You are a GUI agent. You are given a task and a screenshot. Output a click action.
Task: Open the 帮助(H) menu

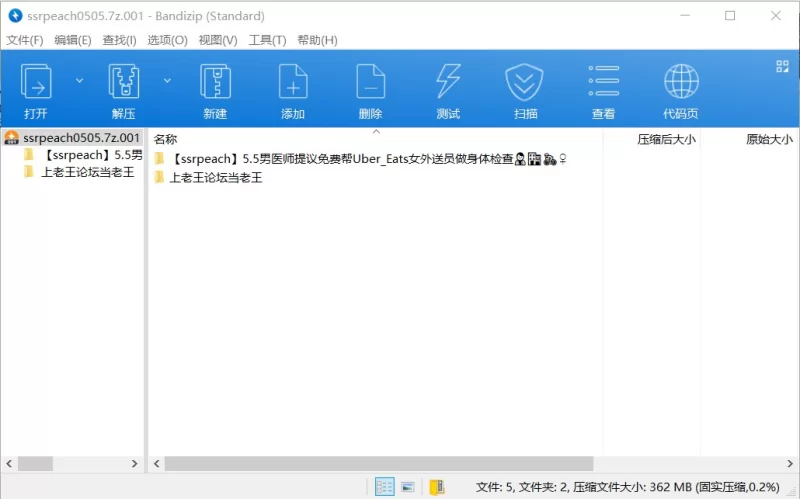click(317, 40)
